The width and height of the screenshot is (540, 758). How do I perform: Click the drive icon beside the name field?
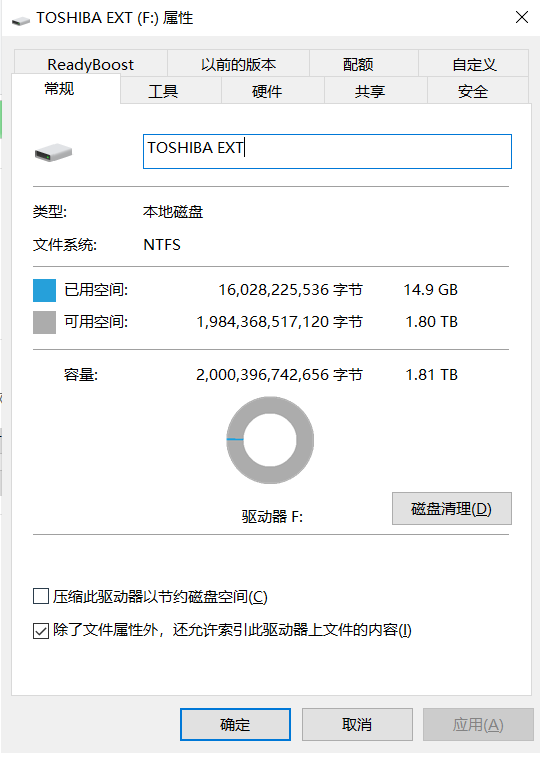(x=53, y=153)
